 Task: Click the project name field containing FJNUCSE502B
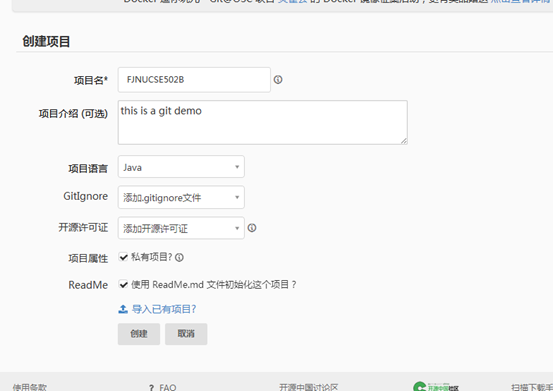point(194,80)
